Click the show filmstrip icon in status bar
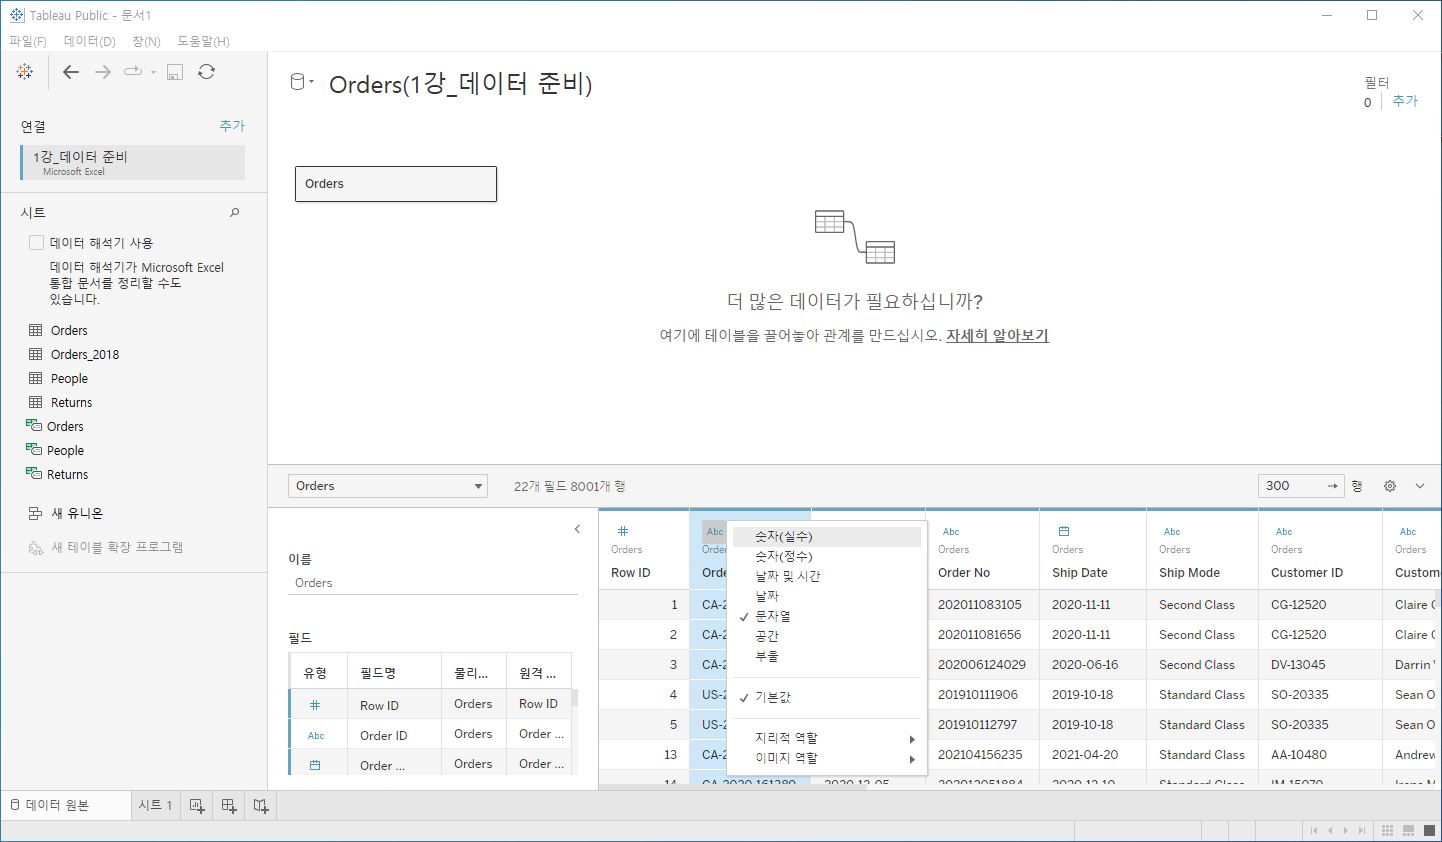The height and width of the screenshot is (842, 1442). 1408,830
